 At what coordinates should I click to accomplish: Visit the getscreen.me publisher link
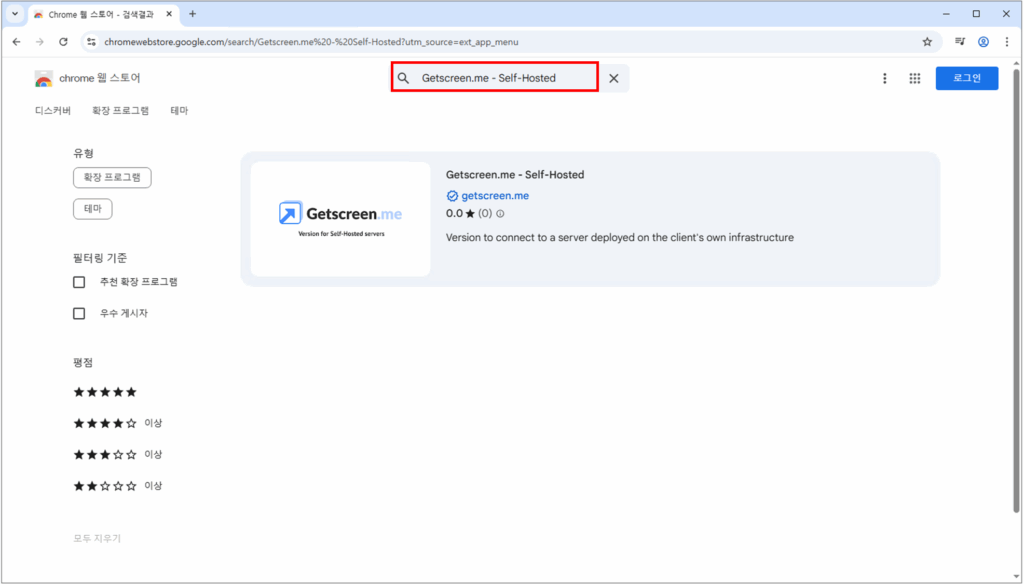point(495,196)
